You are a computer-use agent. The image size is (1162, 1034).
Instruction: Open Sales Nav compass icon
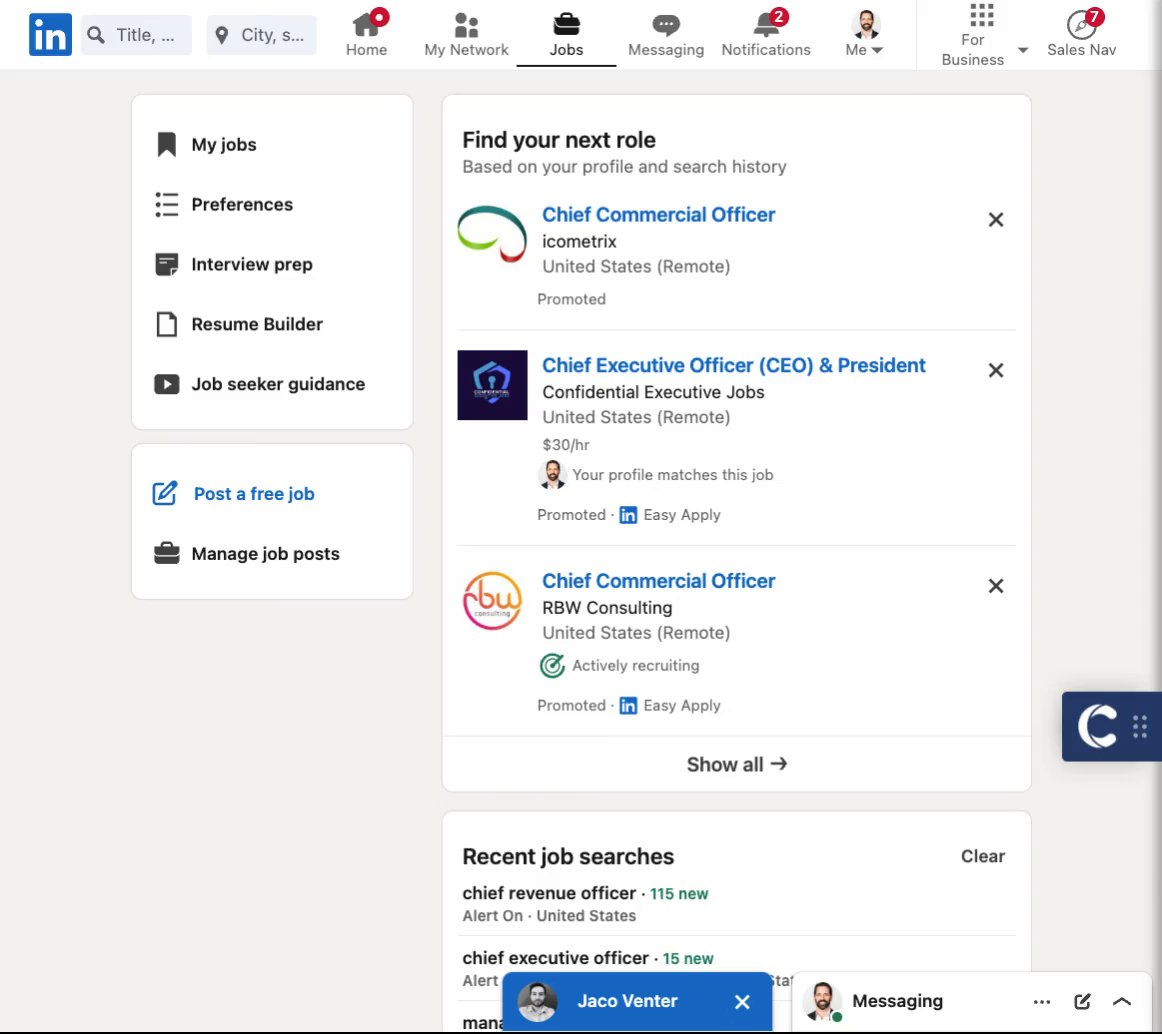pyautogui.click(x=1081, y=34)
